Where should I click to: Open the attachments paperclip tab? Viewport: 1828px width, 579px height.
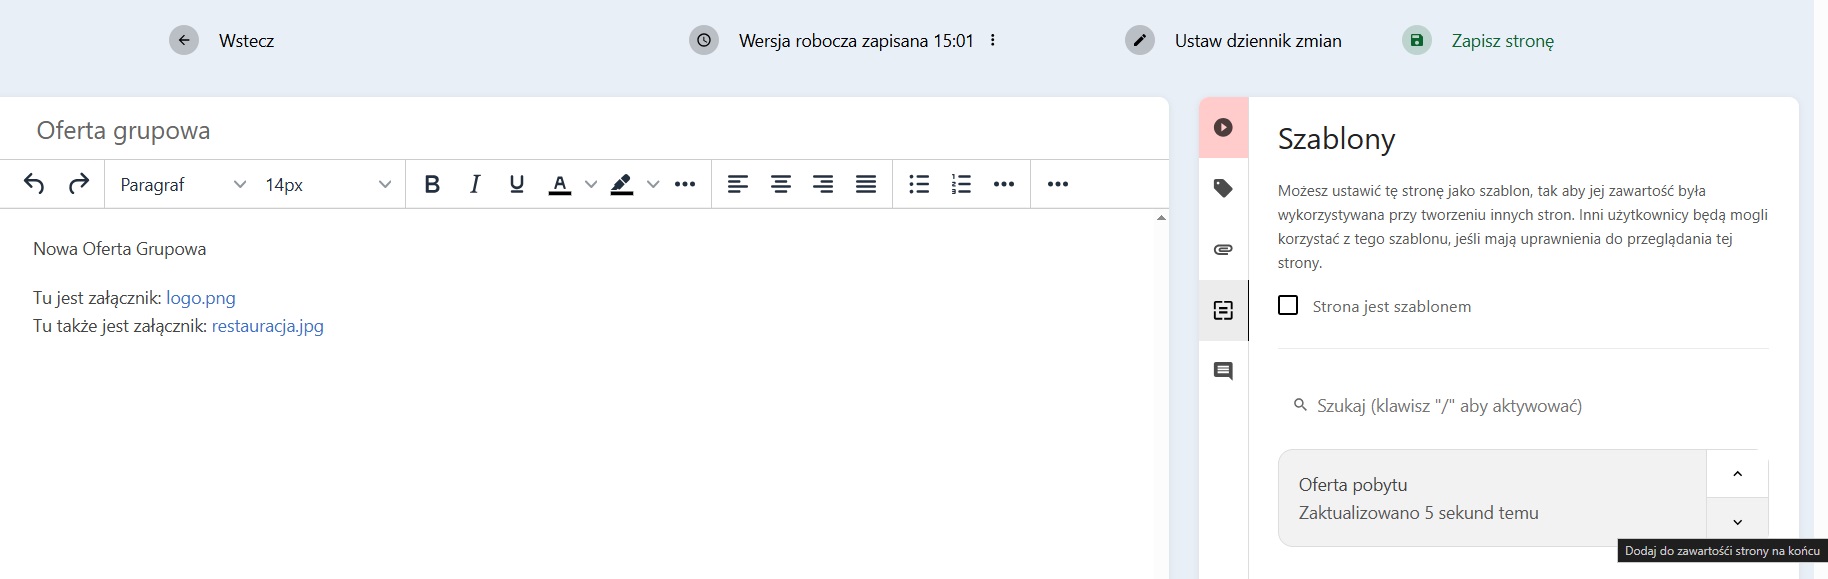tap(1223, 250)
